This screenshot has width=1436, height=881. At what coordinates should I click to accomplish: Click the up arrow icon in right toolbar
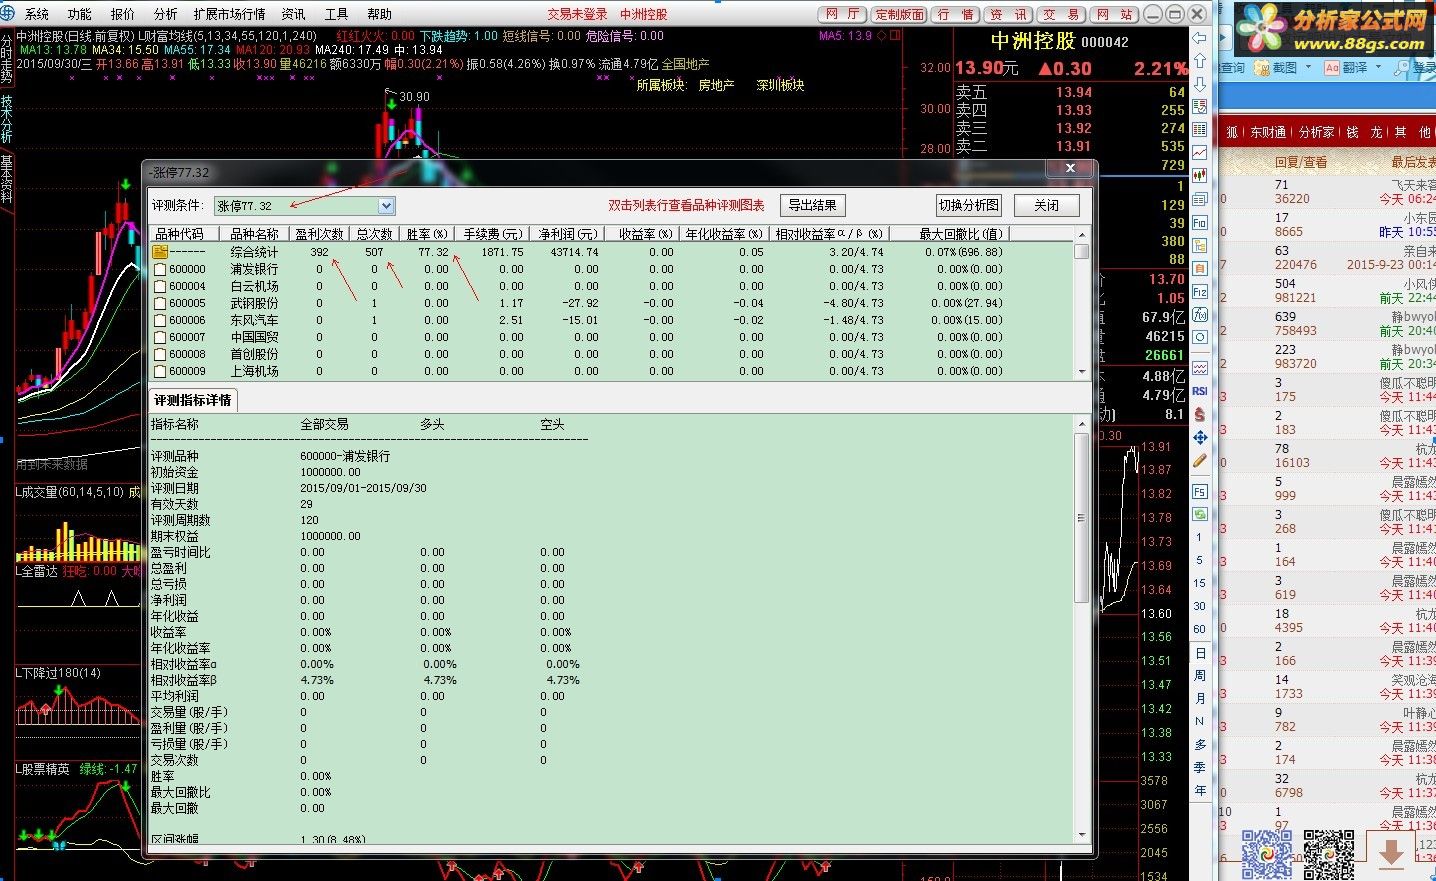pos(1199,60)
